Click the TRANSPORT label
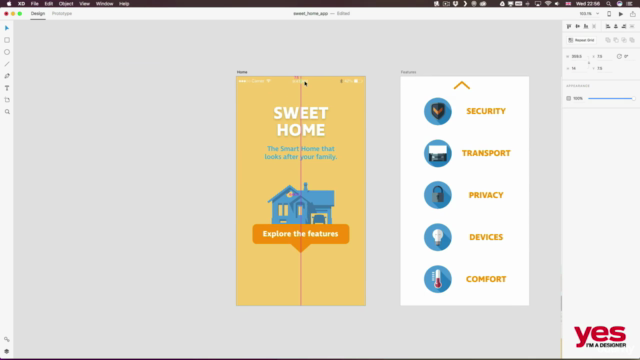 (x=486, y=153)
